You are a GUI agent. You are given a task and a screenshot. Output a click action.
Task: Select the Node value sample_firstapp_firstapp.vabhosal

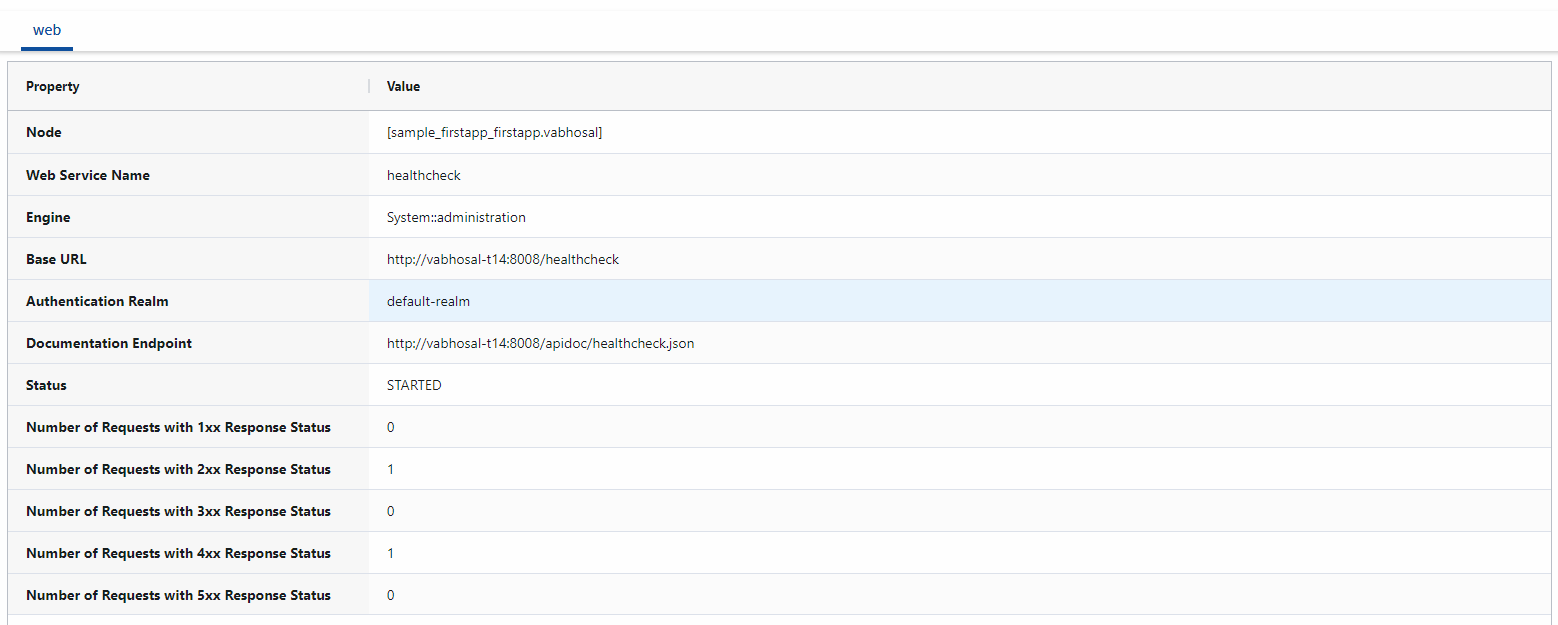pos(494,133)
